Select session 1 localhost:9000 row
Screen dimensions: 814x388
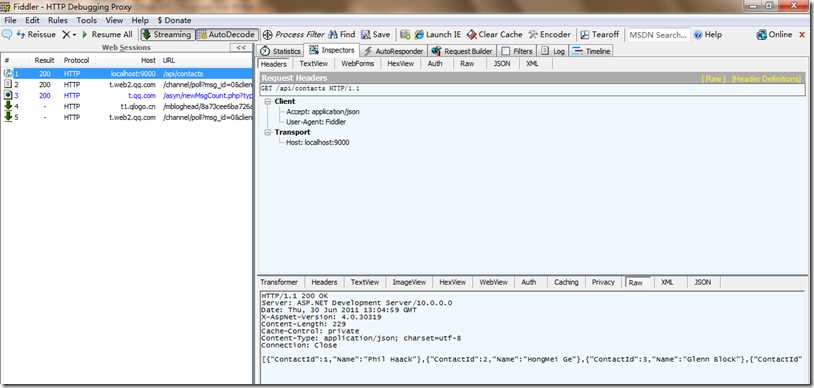[127, 74]
